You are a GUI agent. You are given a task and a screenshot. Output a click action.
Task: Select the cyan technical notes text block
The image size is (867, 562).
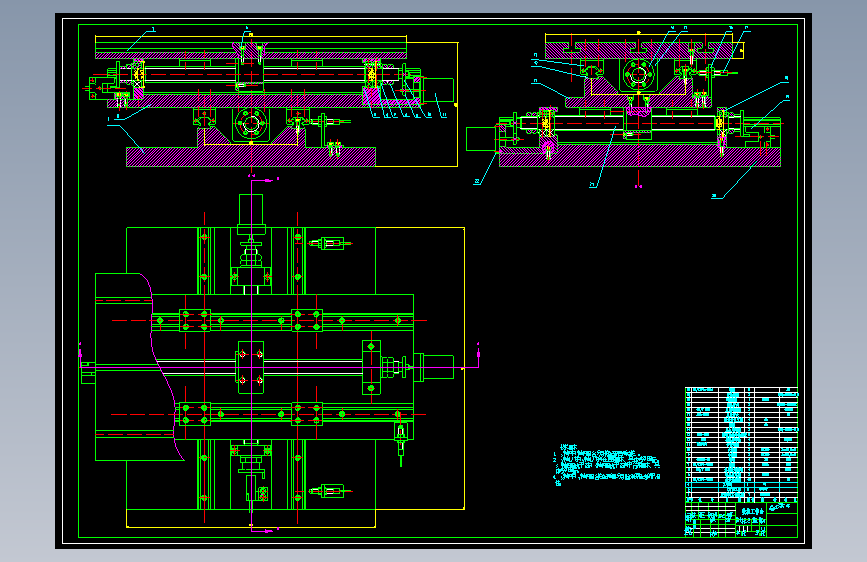607,465
